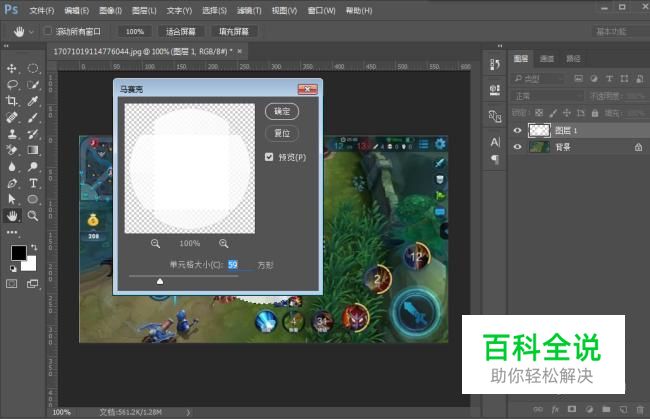650x419 pixels.
Task: Click 复位 in mosaic dialog
Action: pyautogui.click(x=282, y=133)
